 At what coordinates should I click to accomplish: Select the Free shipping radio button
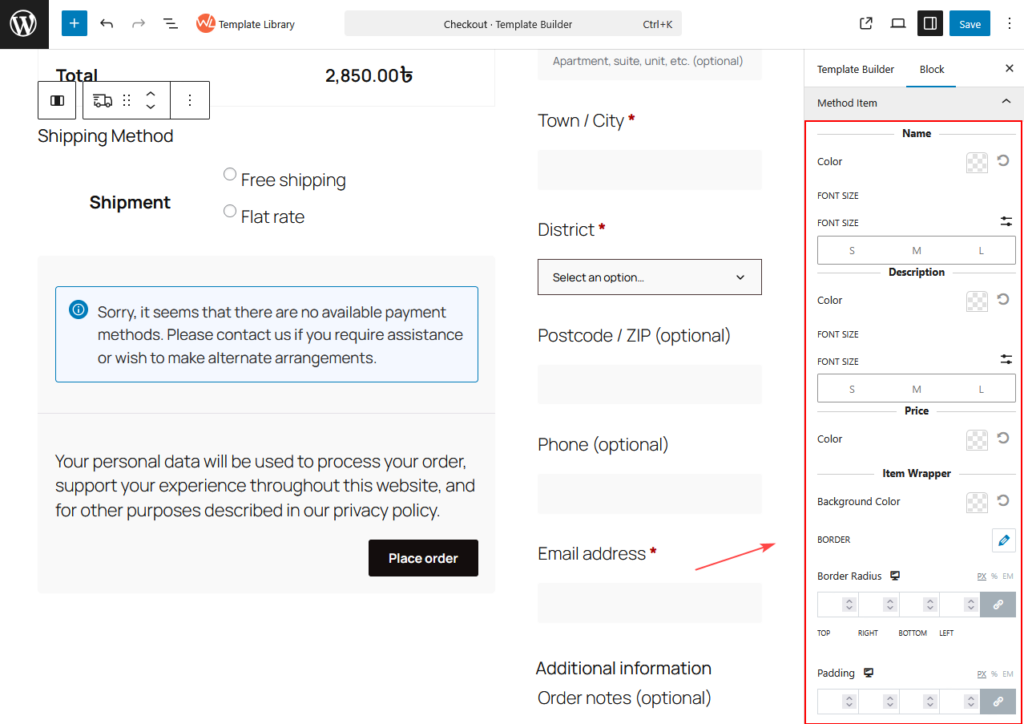(x=230, y=175)
